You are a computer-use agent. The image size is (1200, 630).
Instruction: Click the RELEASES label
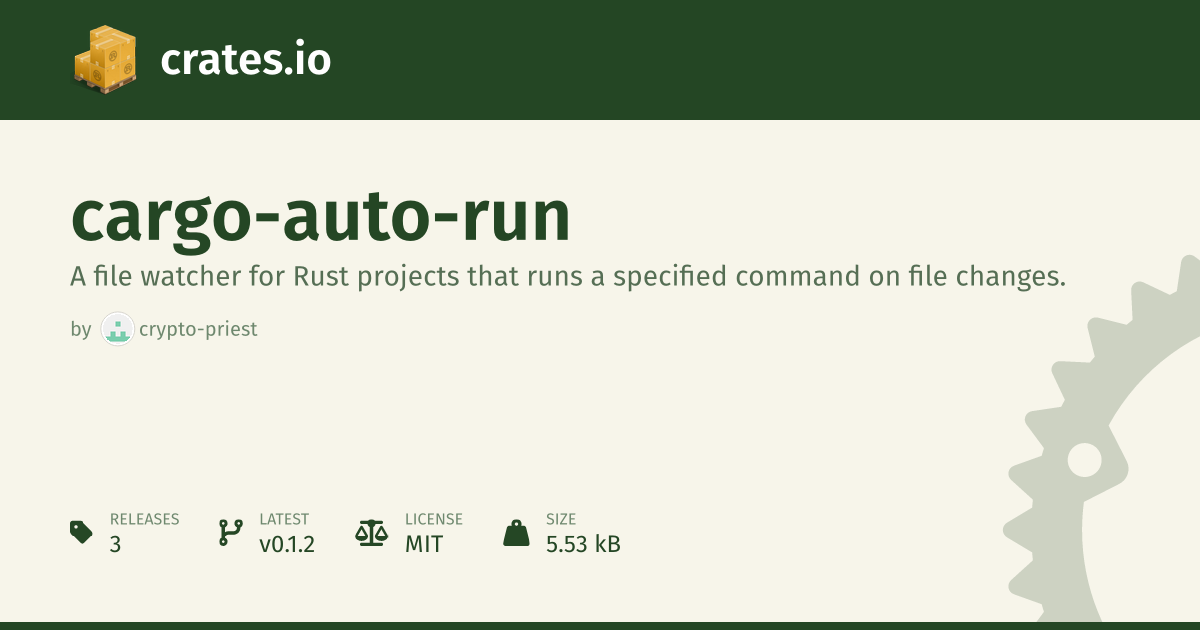click(x=144, y=519)
